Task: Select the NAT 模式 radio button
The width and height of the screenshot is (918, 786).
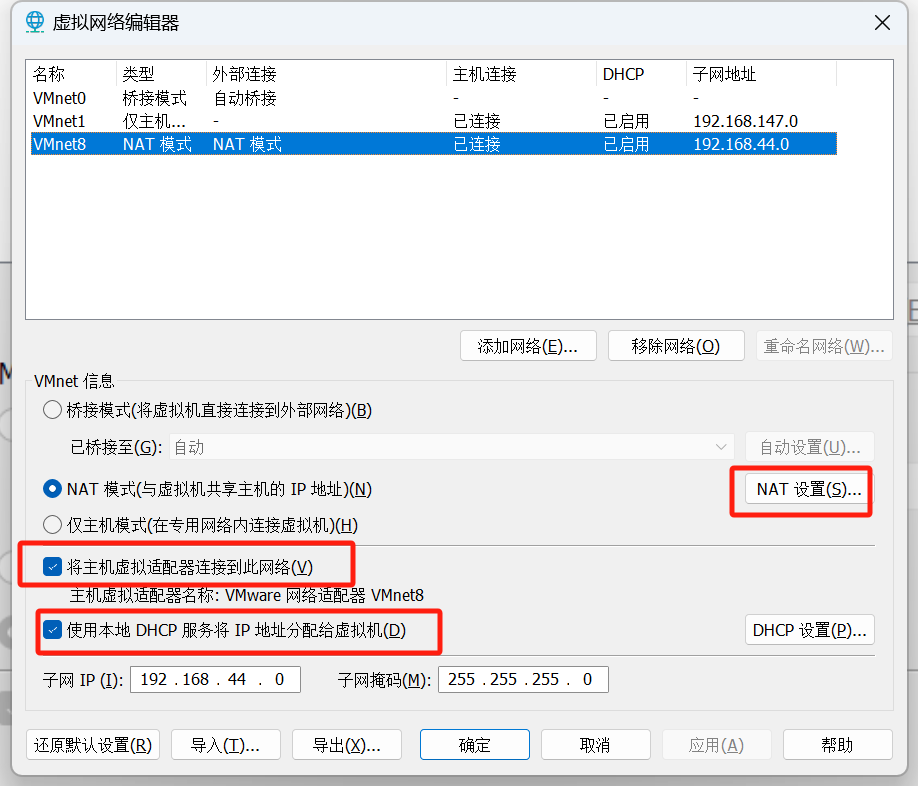Action: click(x=52, y=489)
